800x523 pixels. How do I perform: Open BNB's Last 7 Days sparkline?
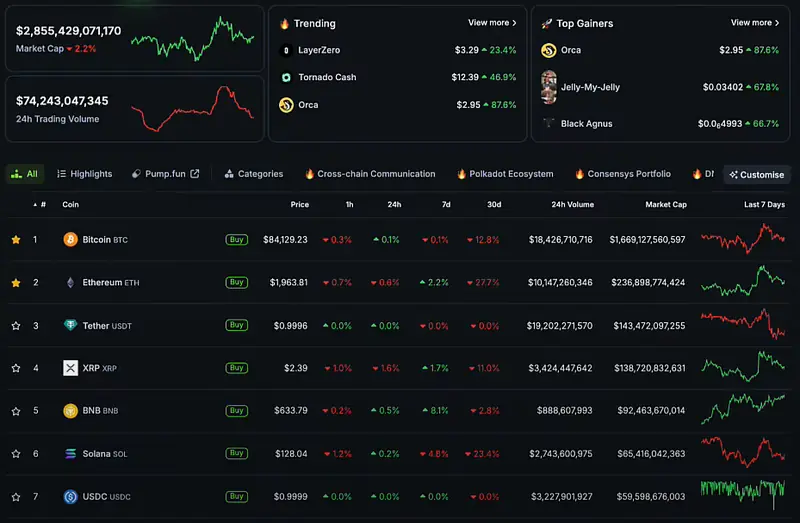[x=743, y=409]
